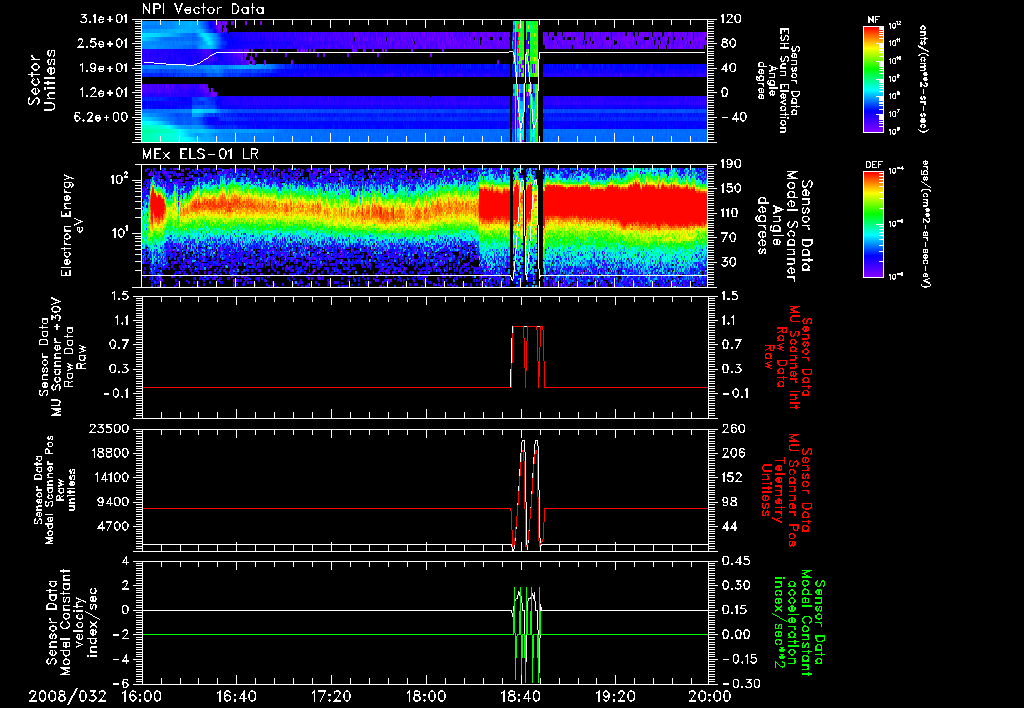Click the 'Model Scanner Pos Raw' axis label
Screen dimensions: 1024x708
coord(54,489)
